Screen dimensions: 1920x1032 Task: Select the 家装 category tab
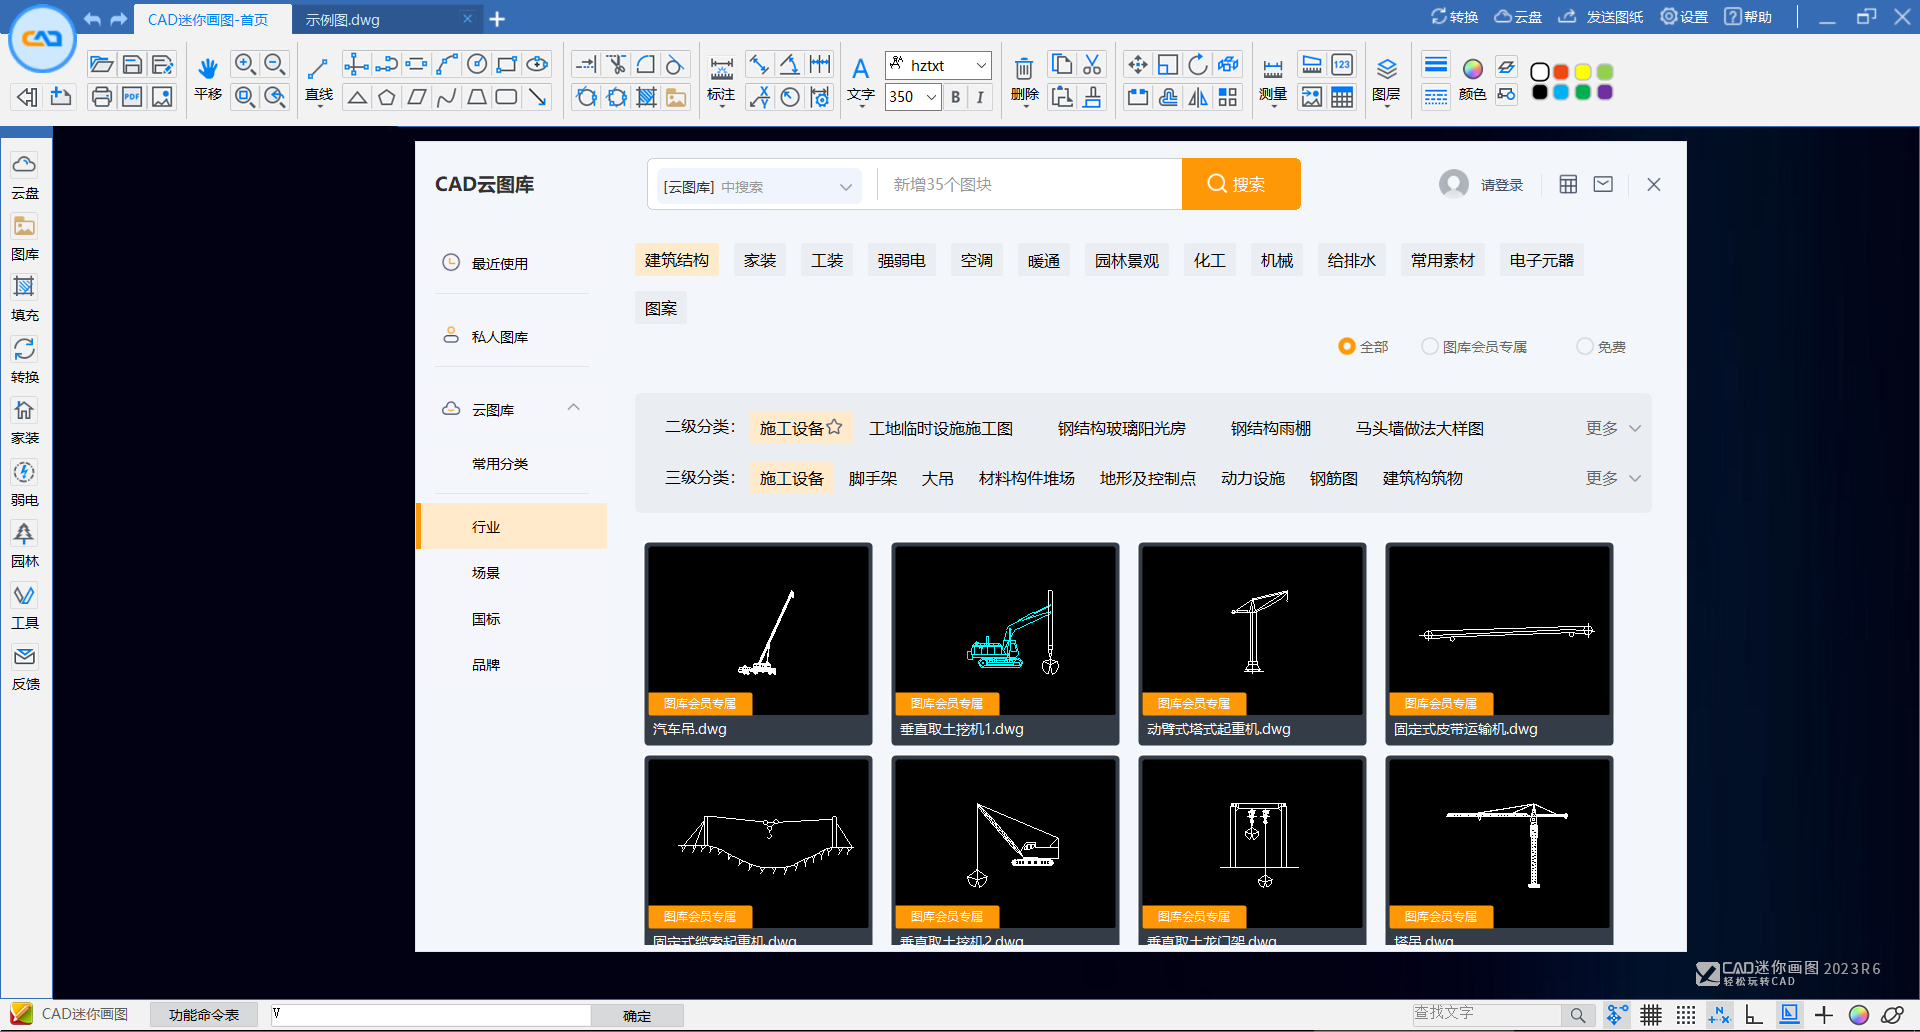coord(760,260)
